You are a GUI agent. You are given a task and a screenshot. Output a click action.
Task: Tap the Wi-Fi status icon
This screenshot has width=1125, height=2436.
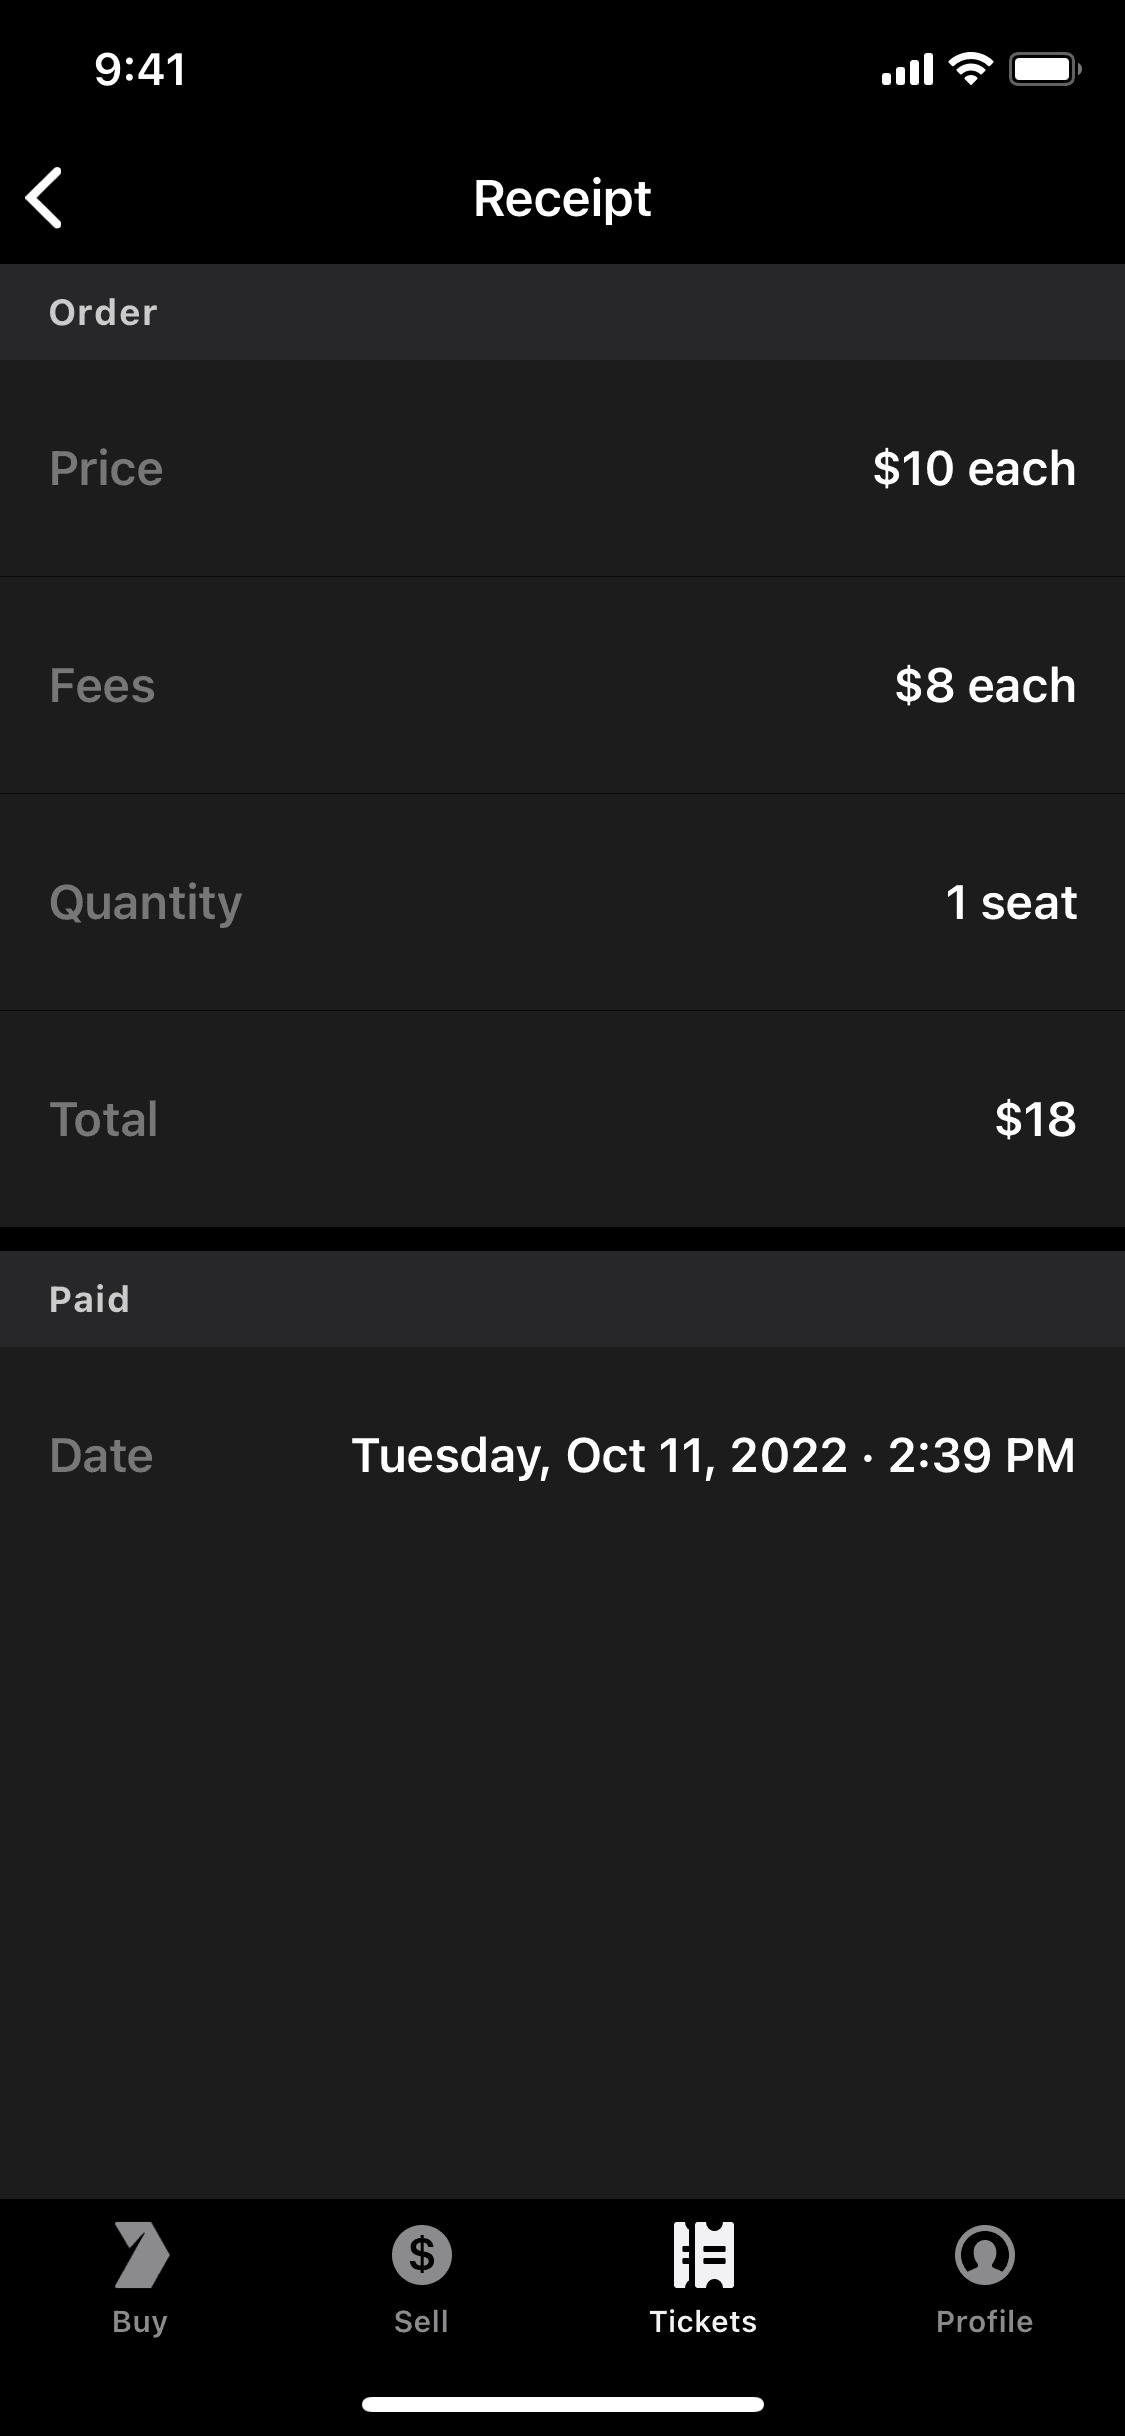[969, 69]
